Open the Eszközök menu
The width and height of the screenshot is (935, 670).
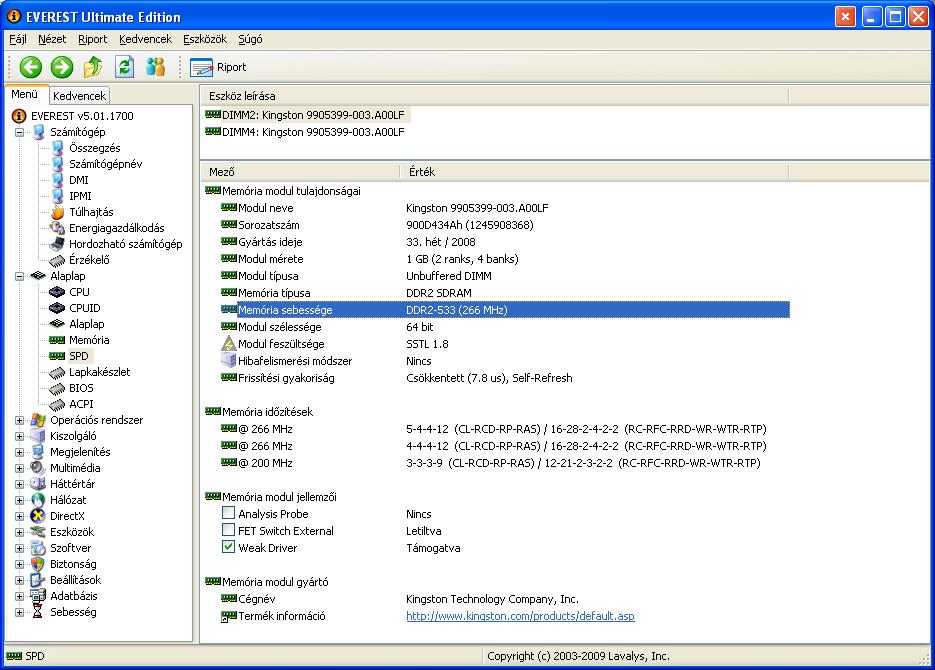pos(205,39)
